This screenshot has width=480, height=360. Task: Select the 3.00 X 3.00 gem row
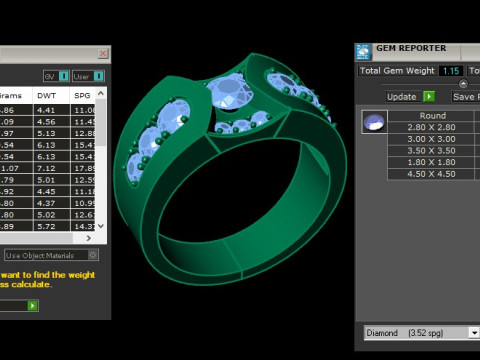[x=431, y=139]
